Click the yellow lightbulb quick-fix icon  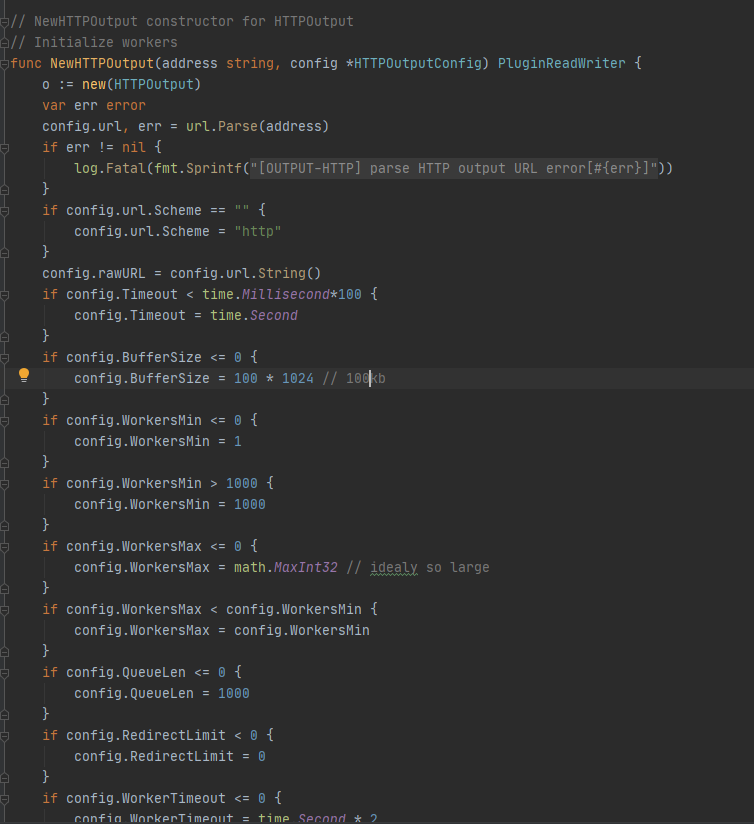point(24,375)
